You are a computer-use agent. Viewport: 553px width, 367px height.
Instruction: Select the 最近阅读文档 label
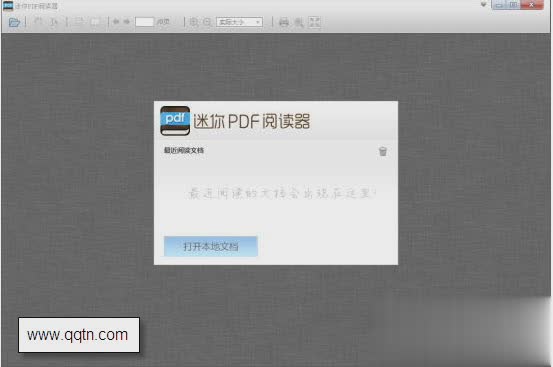(184, 151)
